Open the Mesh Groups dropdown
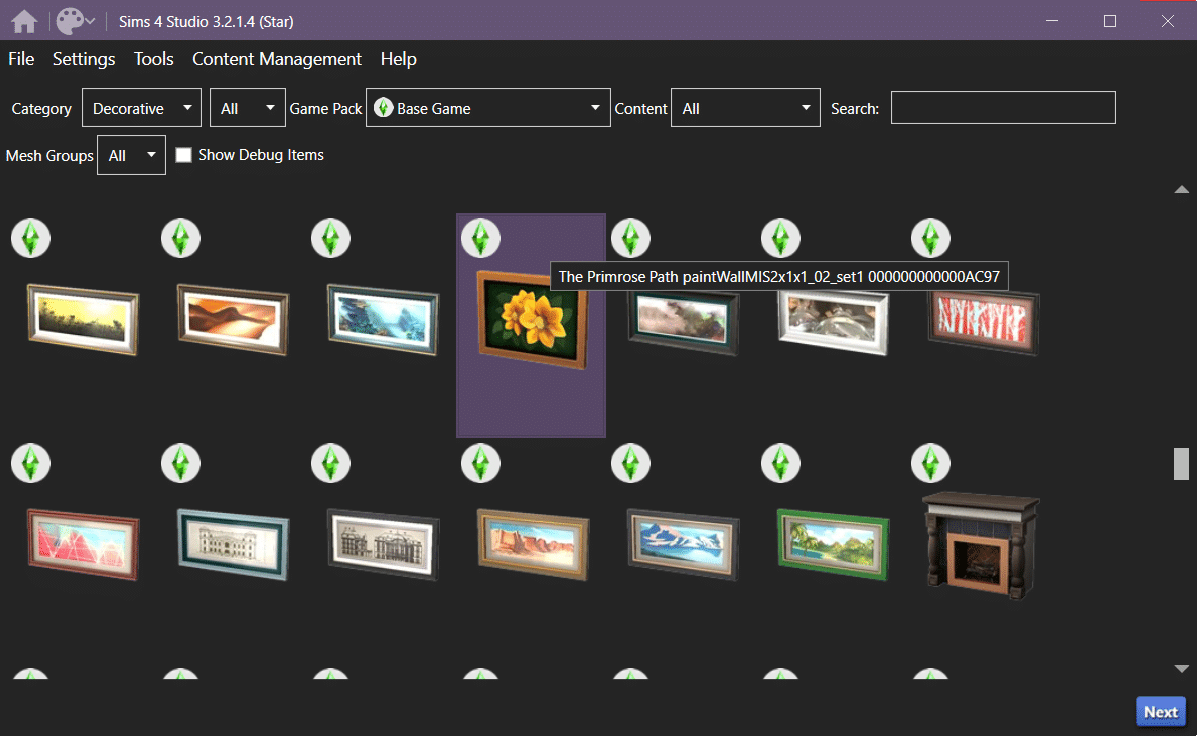Screen dimensions: 1197x736 [x=130, y=155]
